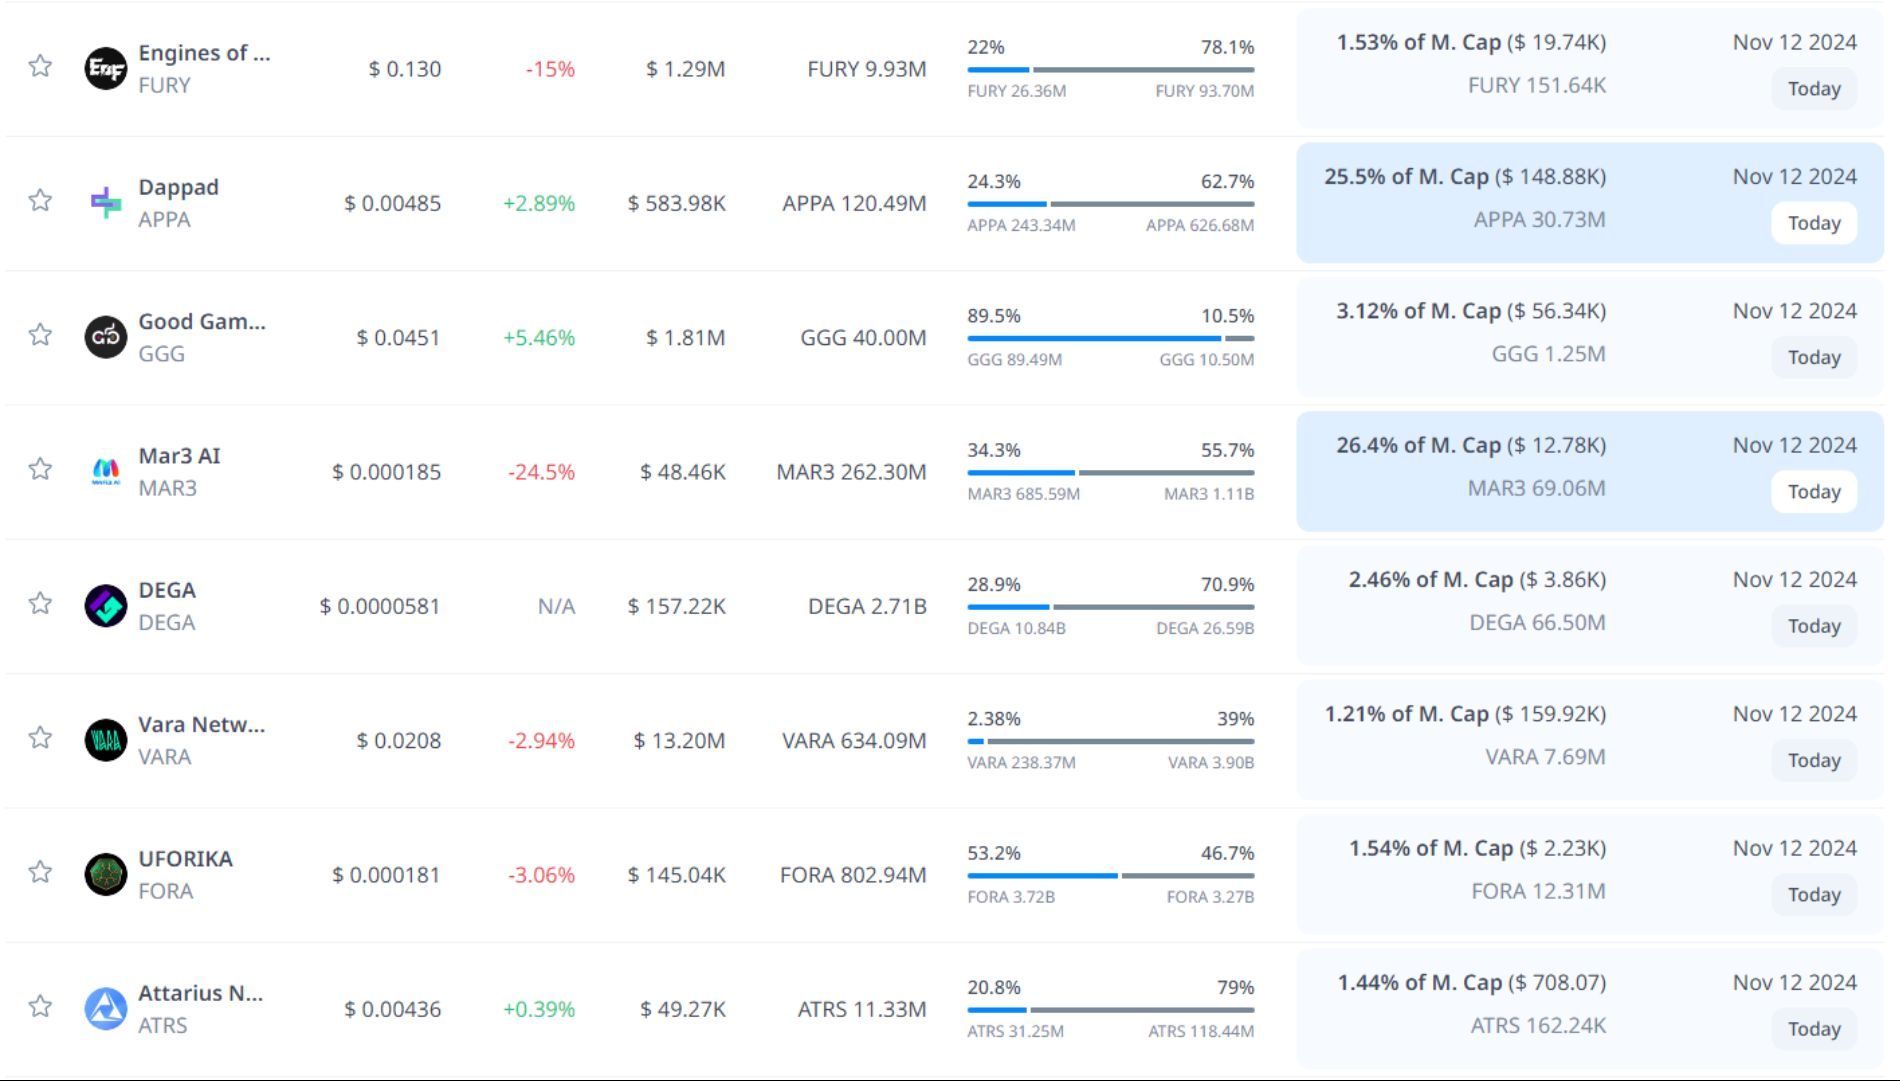Click the GGG unlock progress bar

1110,339
